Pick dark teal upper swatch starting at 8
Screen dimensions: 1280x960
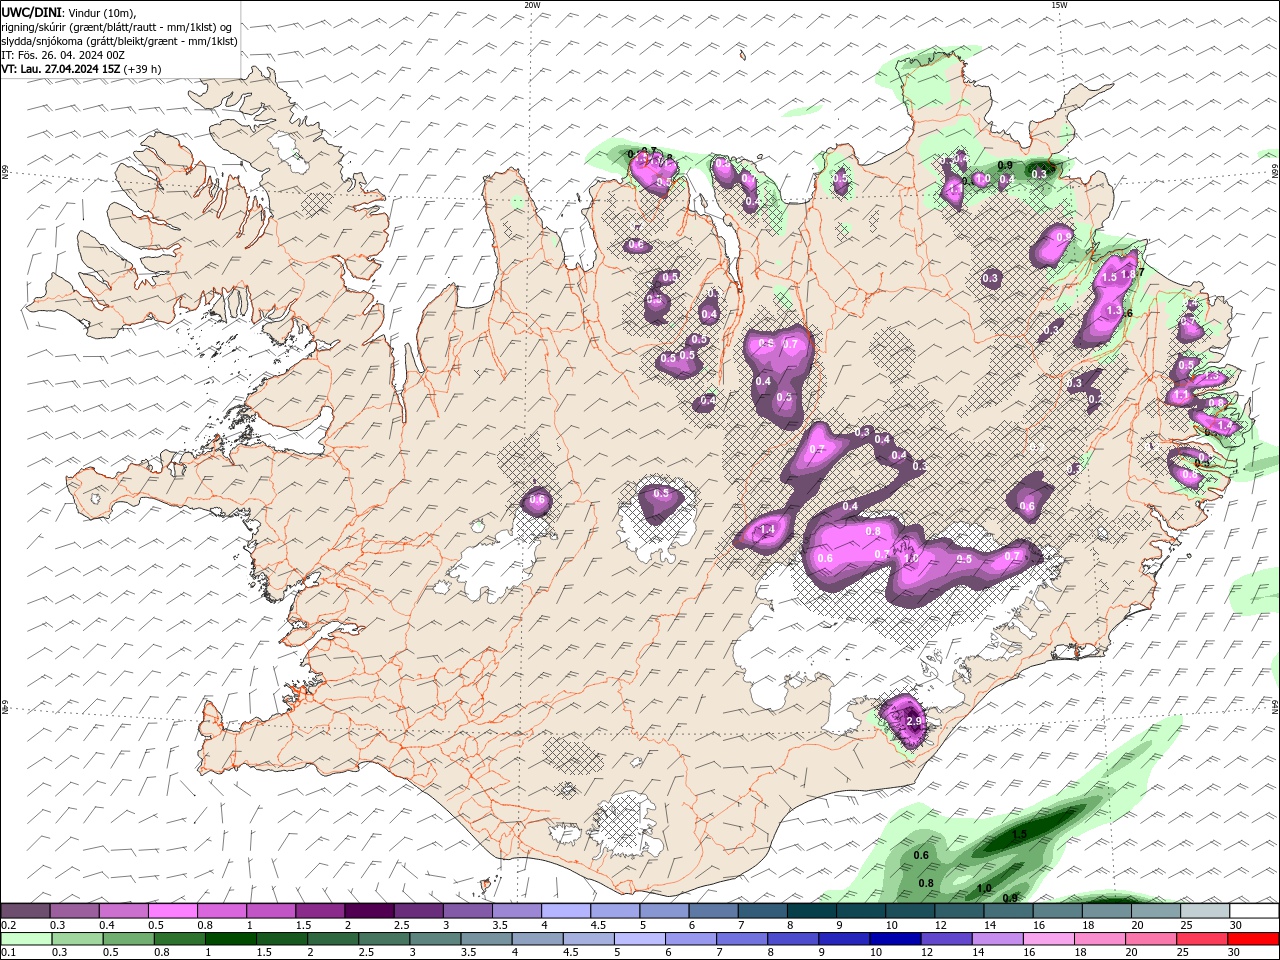(x=811, y=911)
